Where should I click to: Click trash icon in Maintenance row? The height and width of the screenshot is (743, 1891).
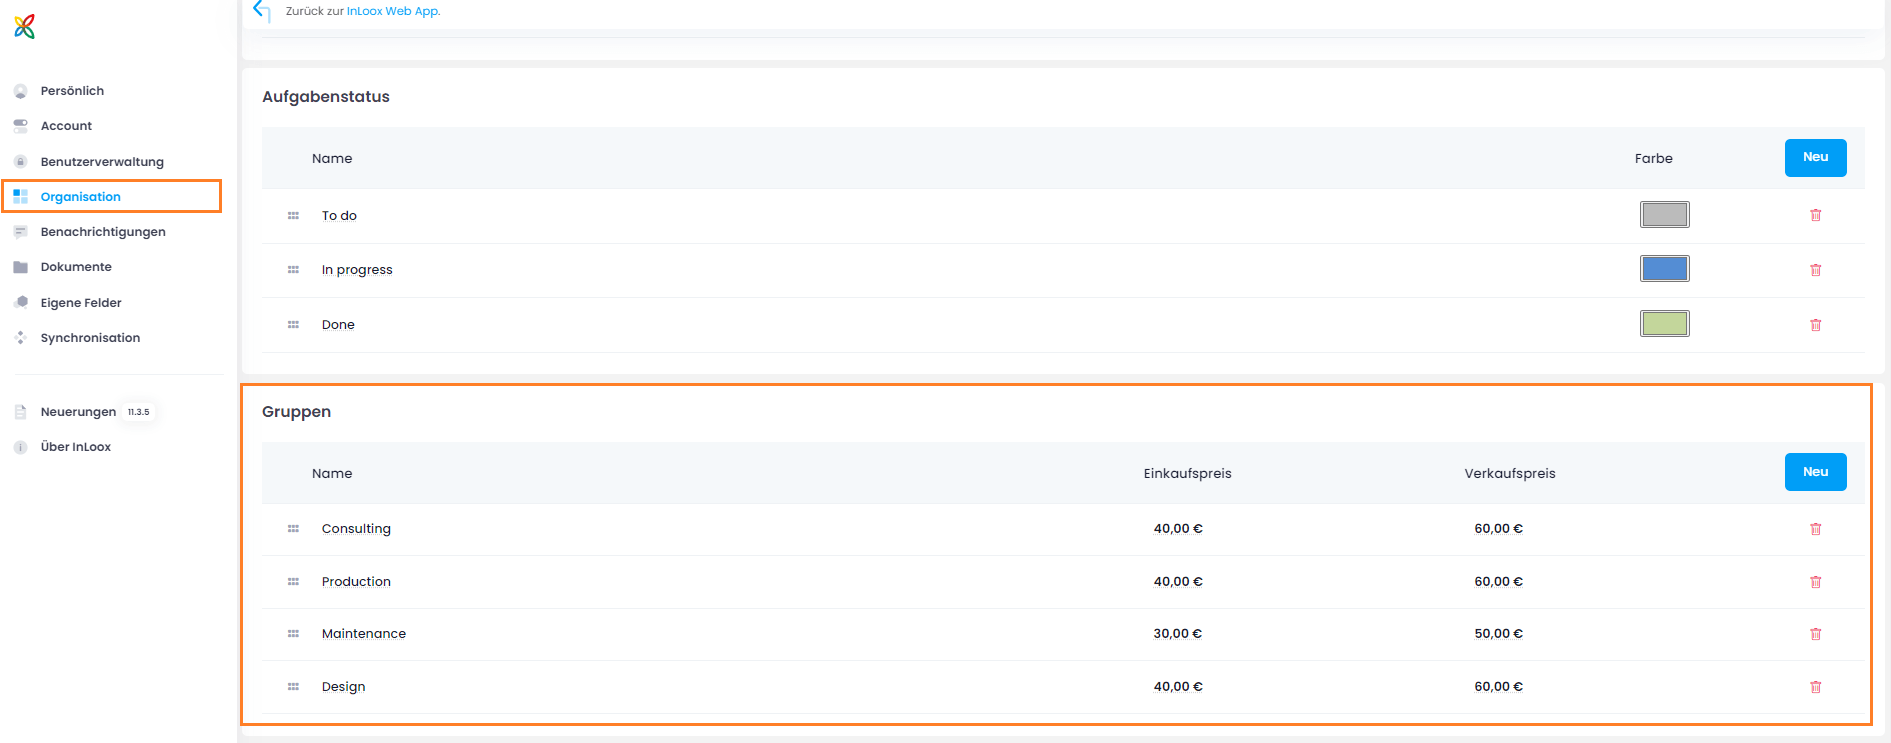click(x=1815, y=634)
